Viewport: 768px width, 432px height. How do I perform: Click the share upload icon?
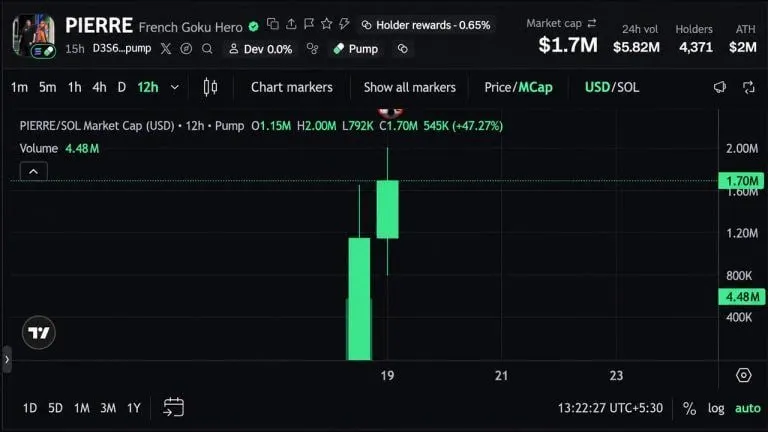click(291, 24)
